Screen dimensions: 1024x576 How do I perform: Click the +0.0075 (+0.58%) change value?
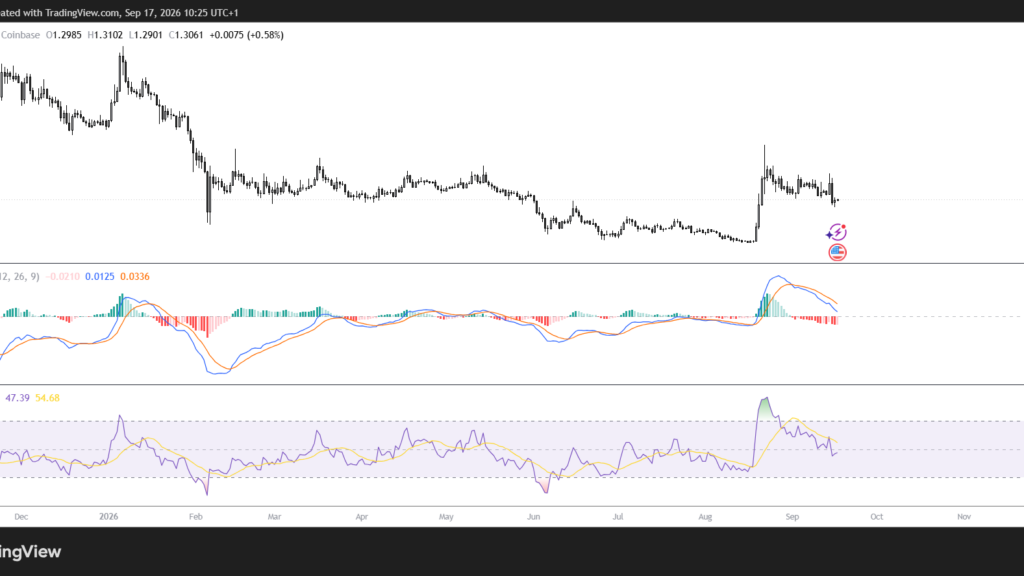coord(246,35)
